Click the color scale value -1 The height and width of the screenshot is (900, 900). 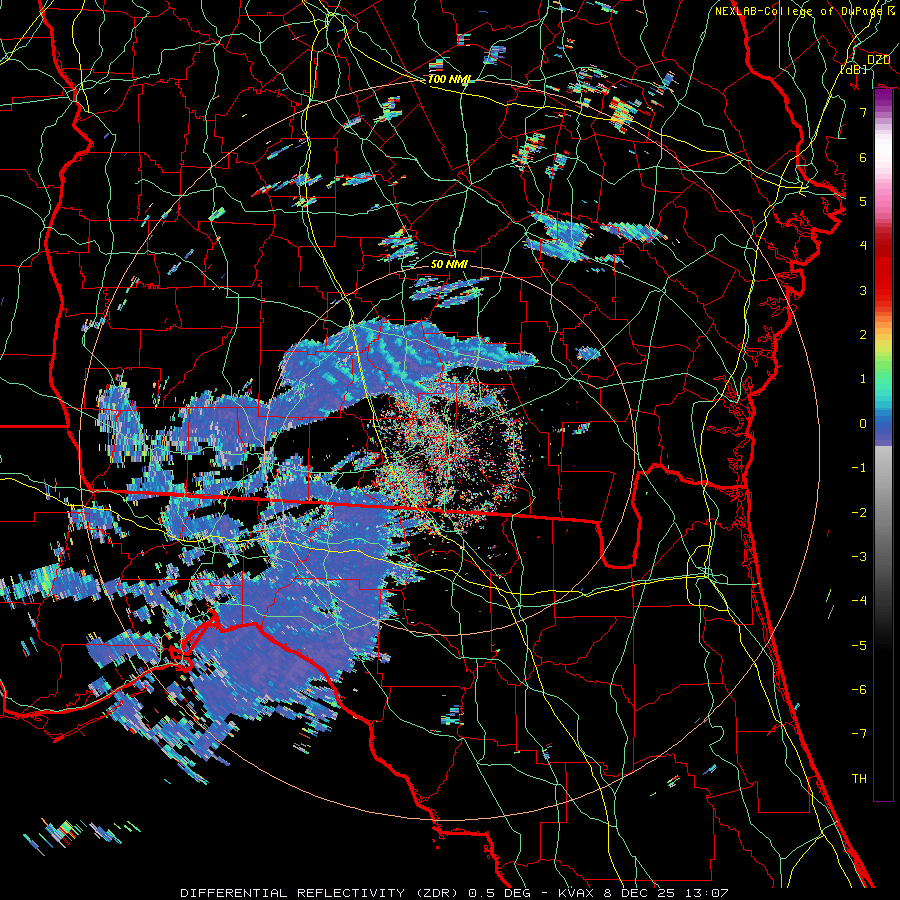point(859,468)
